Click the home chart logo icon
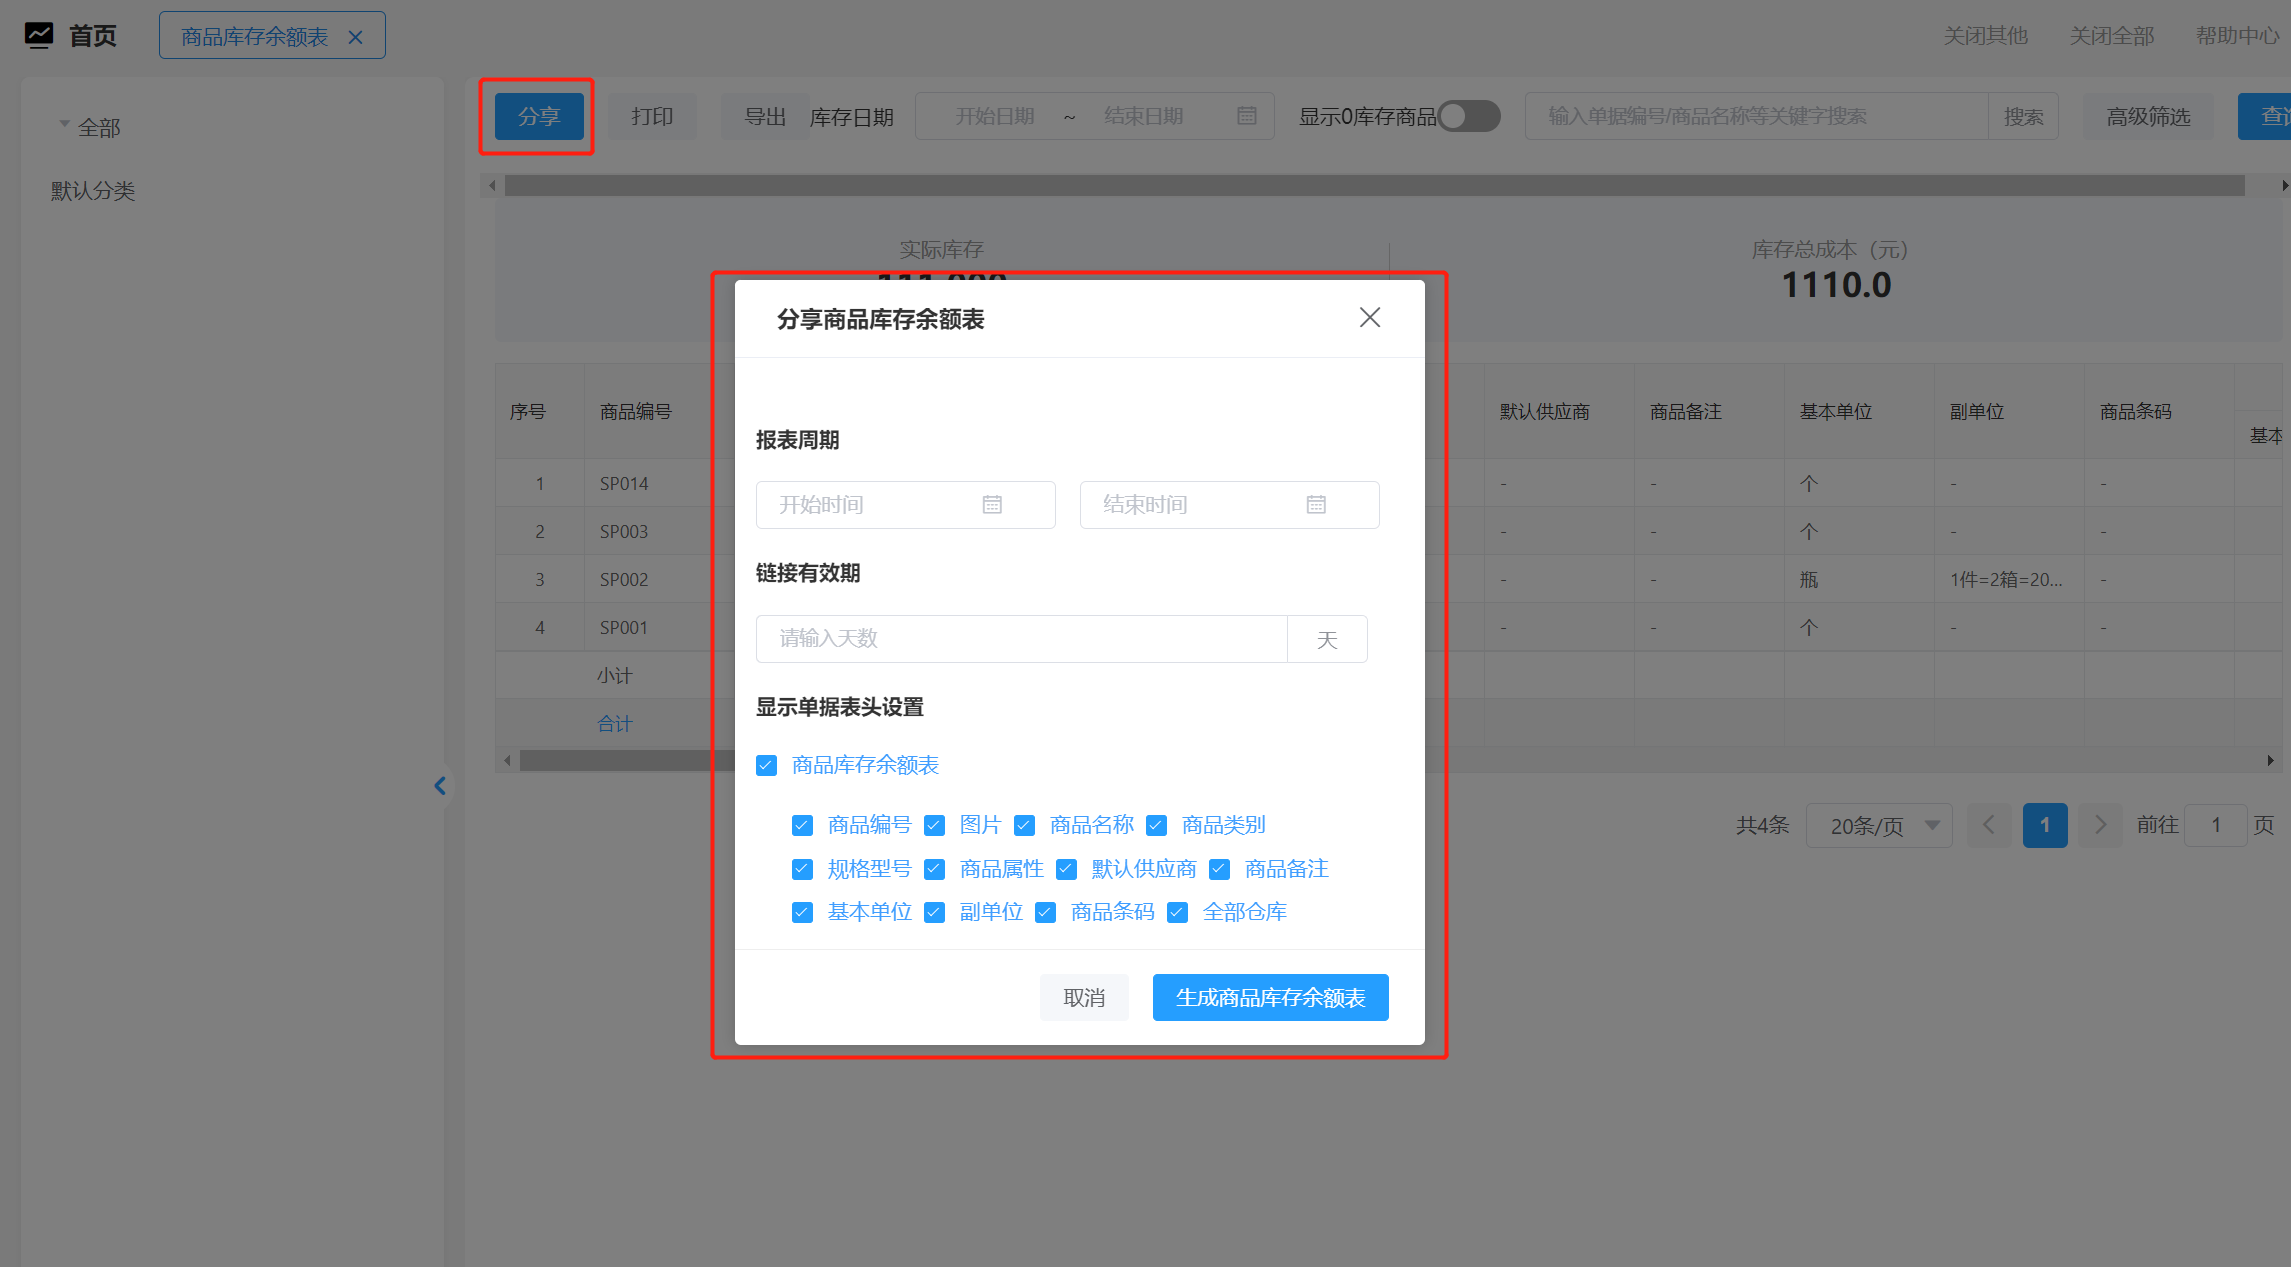Screen dimensions: 2291x1267 tap(39, 36)
